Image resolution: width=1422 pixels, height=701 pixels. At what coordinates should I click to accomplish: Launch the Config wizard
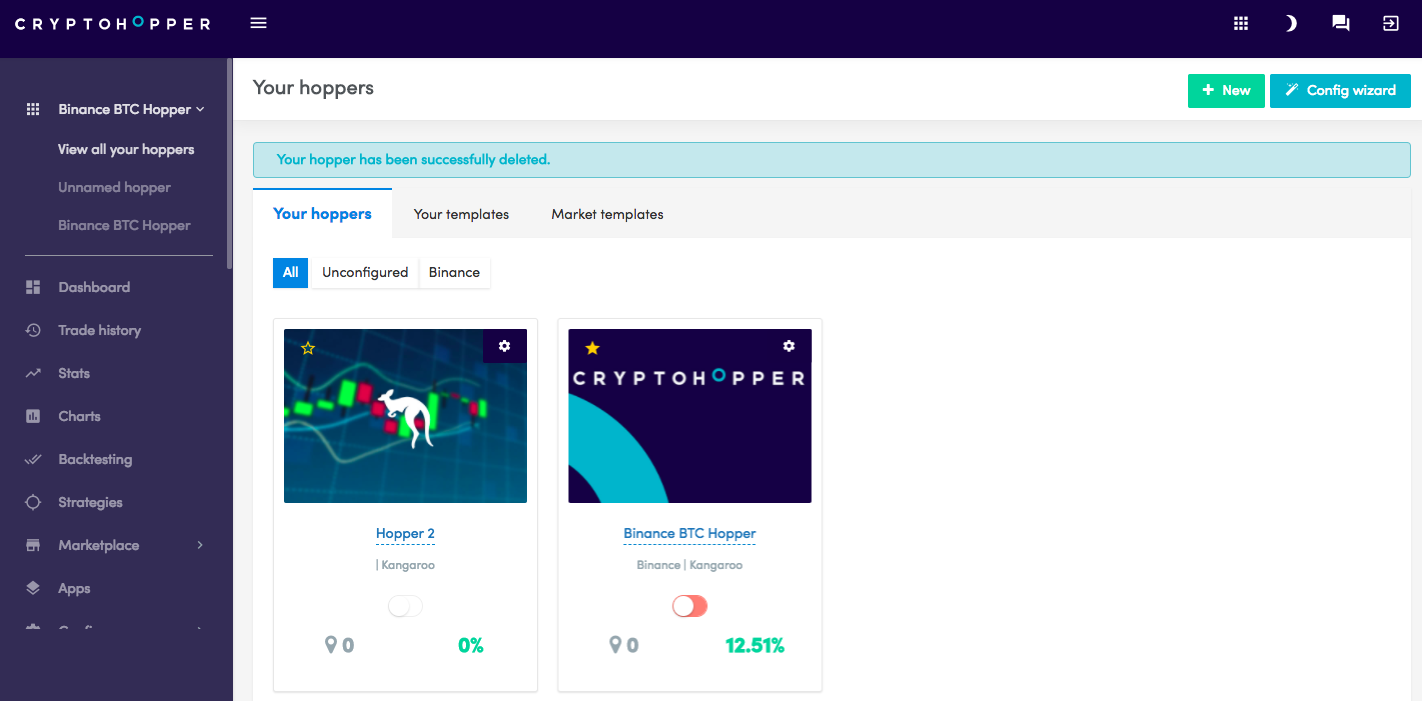(1340, 90)
